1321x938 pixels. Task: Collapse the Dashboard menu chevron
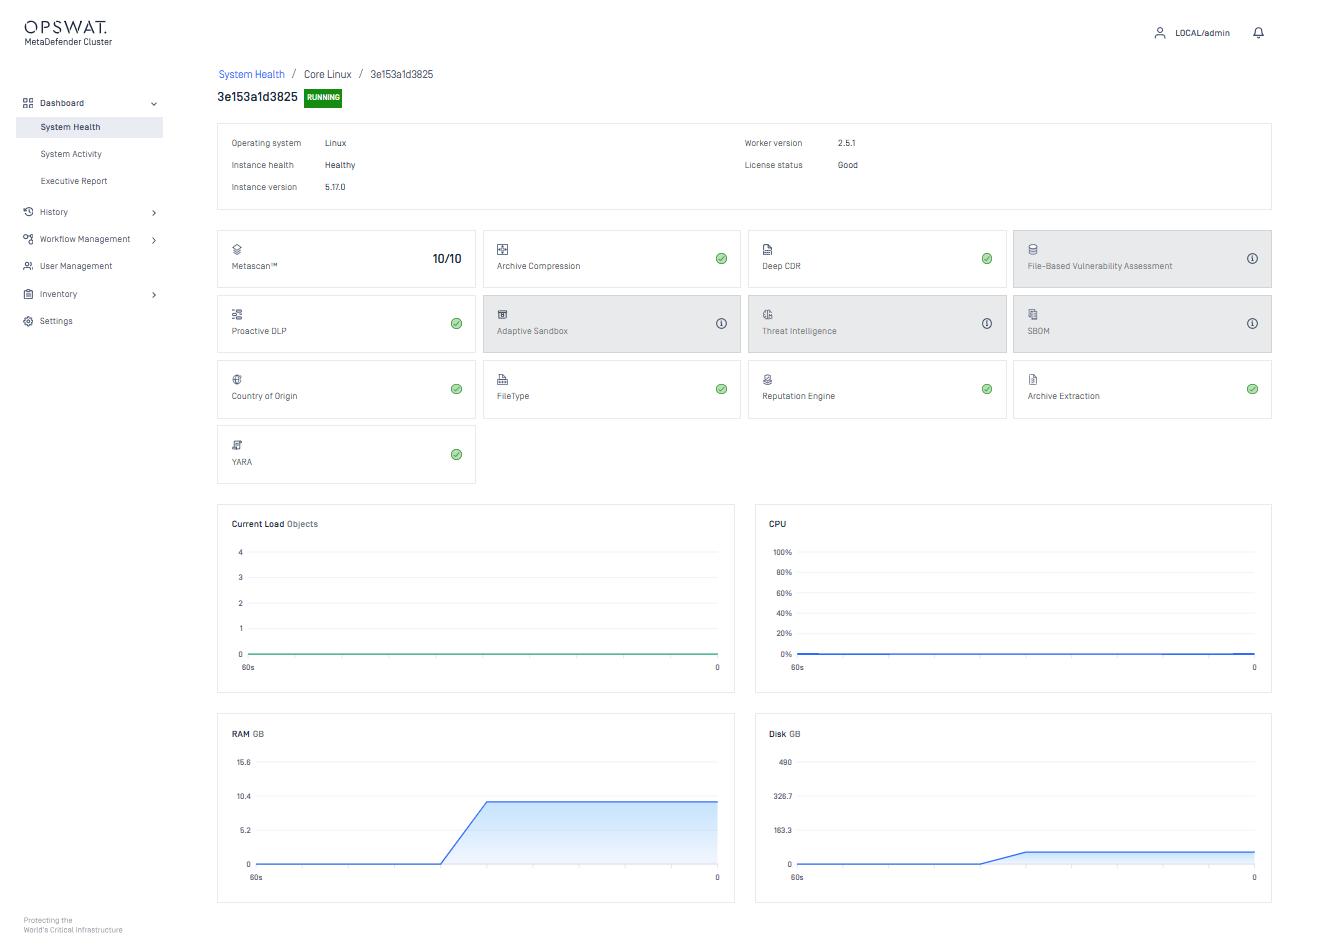154,104
